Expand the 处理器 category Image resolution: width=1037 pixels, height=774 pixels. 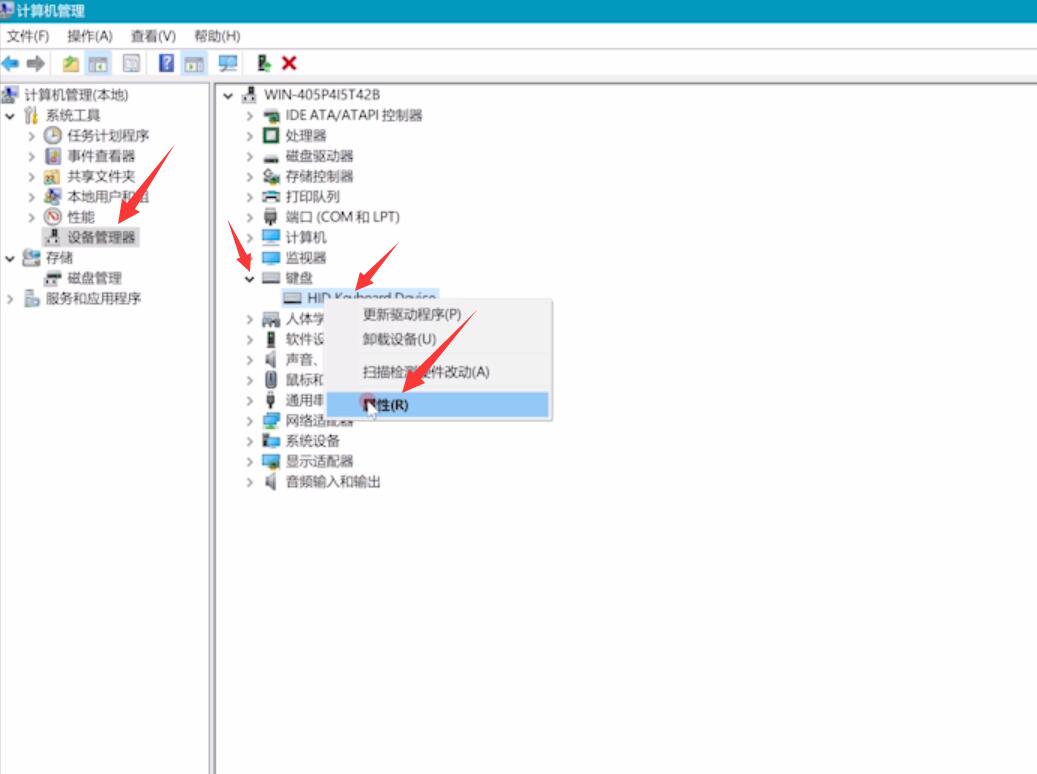tap(249, 136)
